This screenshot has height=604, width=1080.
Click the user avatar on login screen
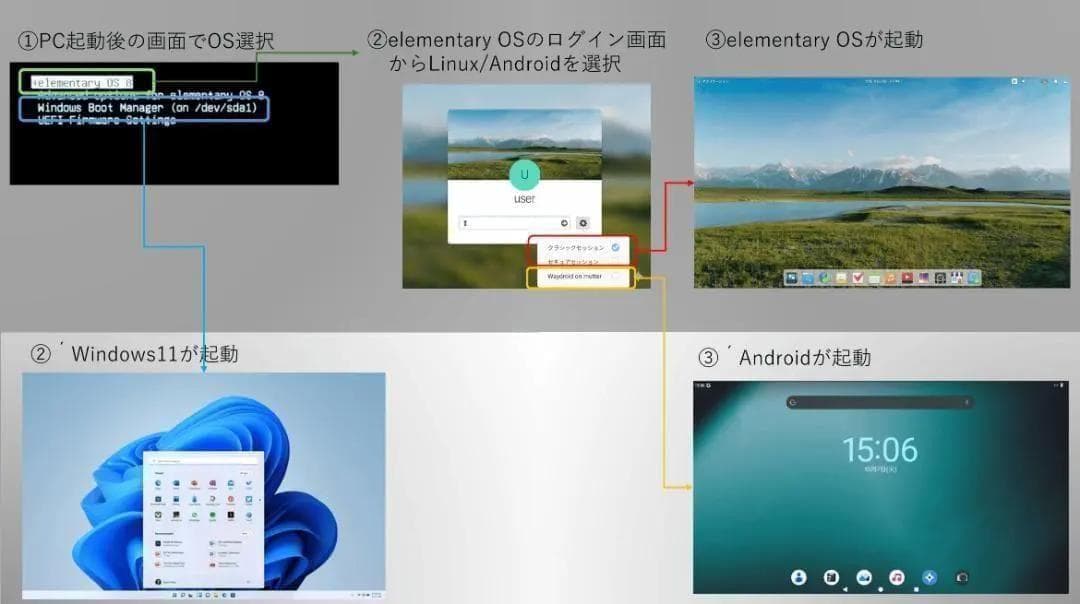click(524, 174)
